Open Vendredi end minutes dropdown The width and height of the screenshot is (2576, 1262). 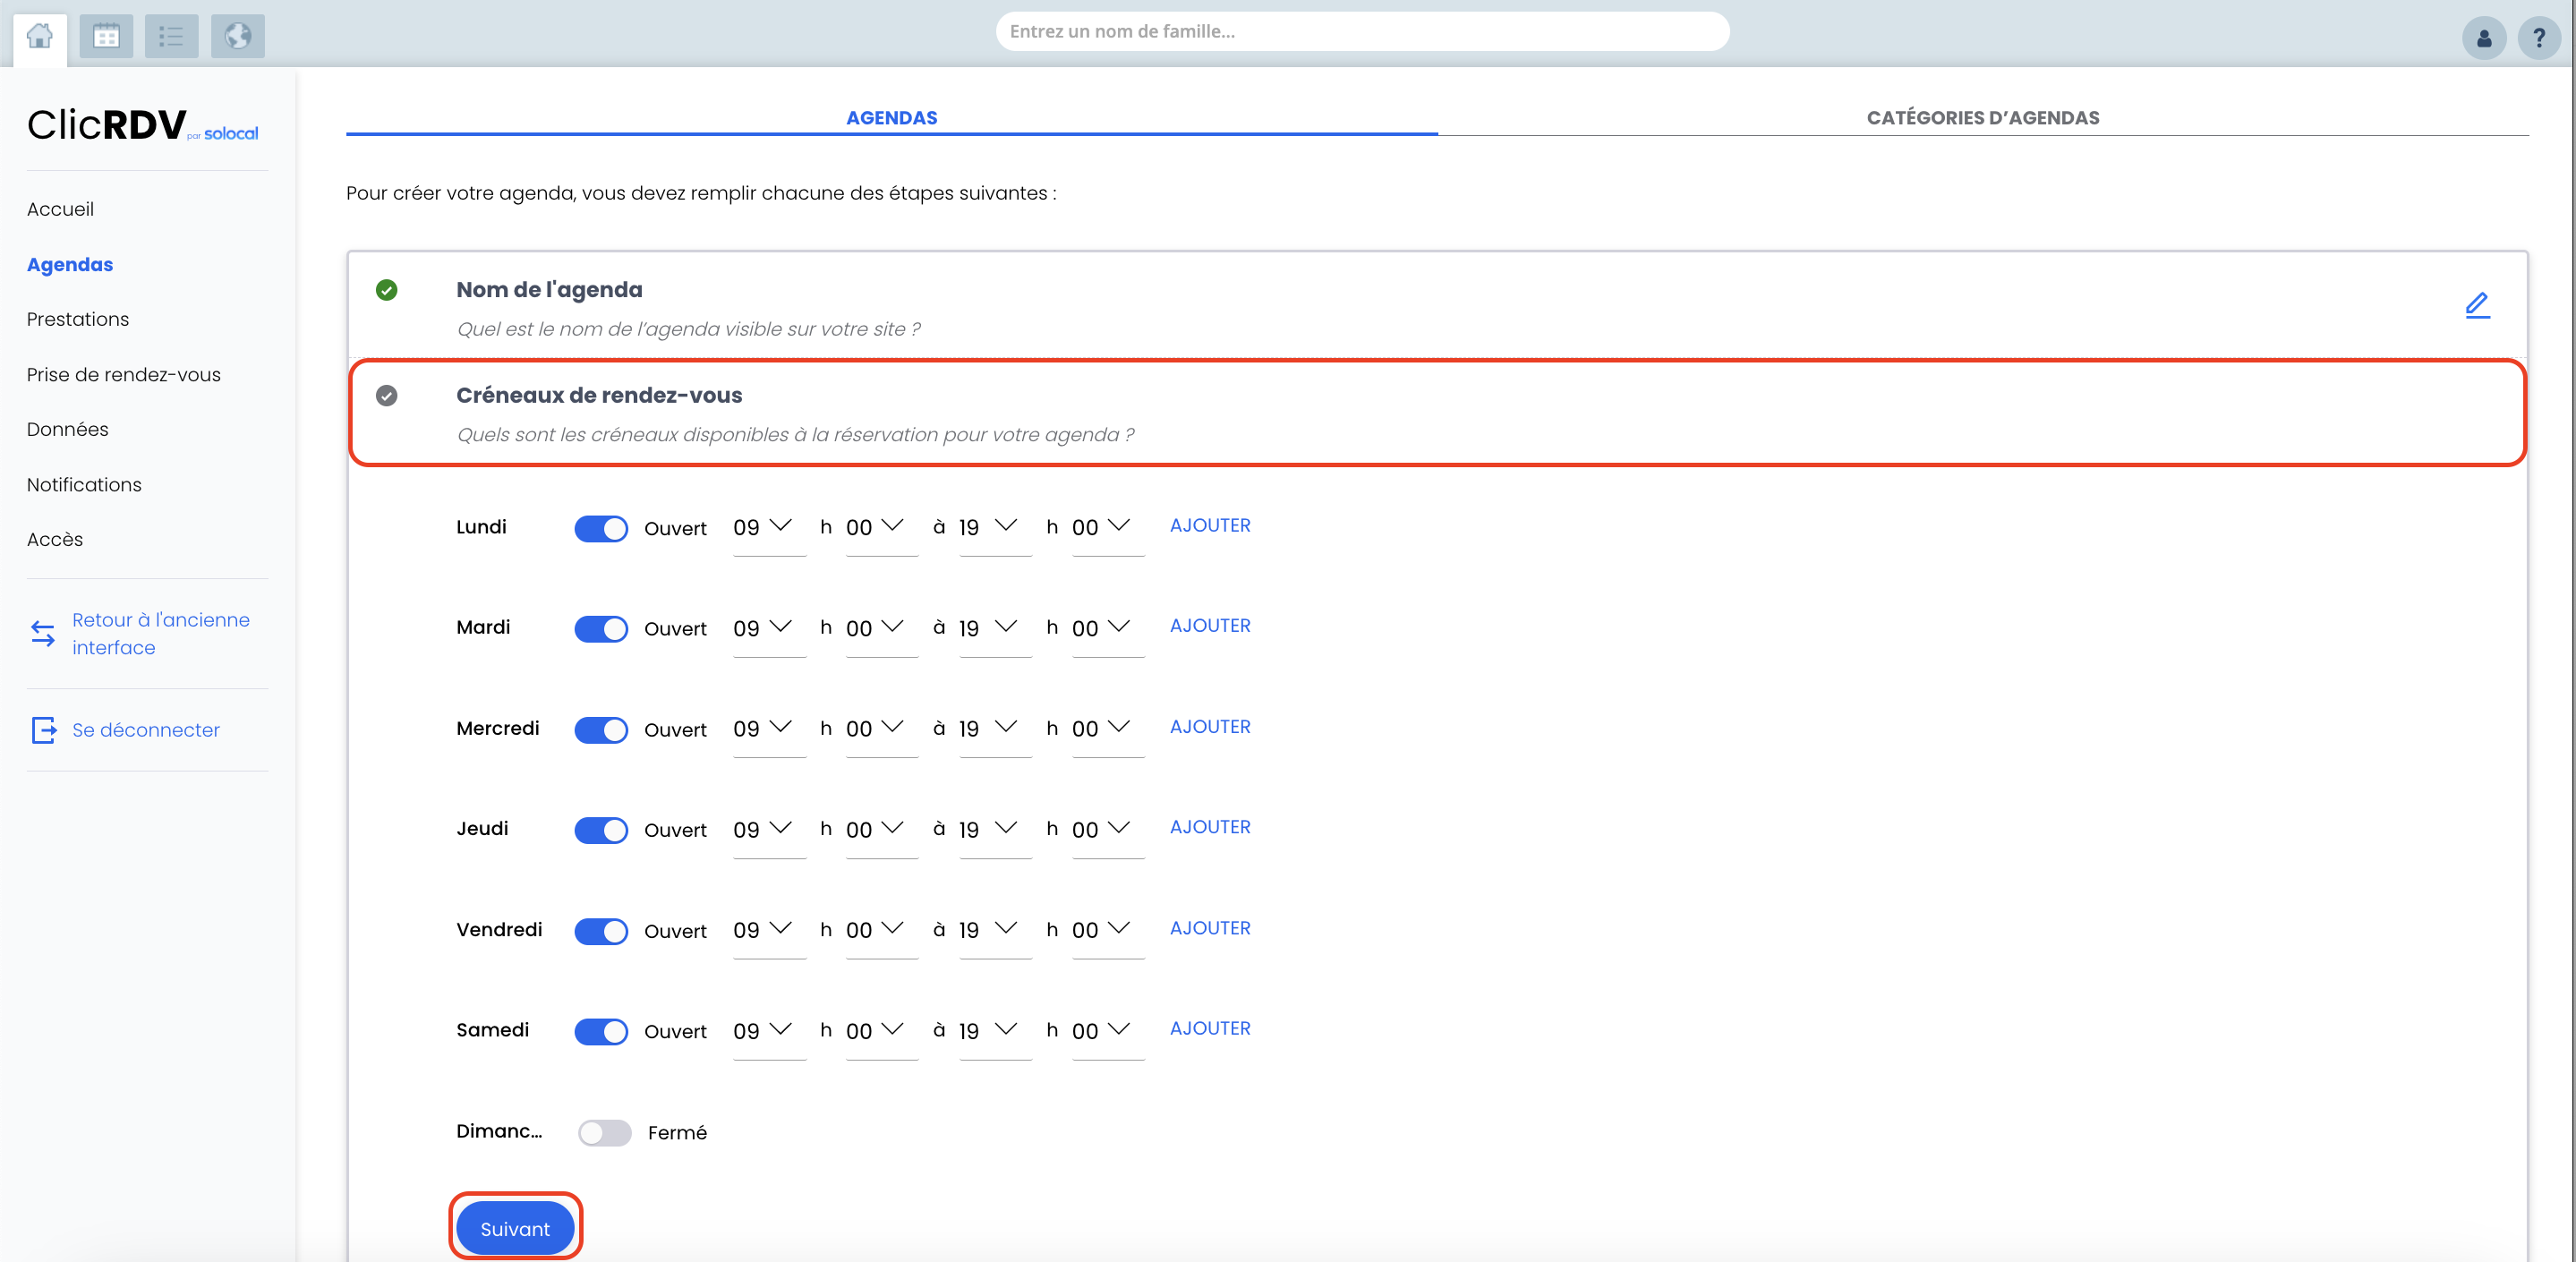coord(1108,930)
